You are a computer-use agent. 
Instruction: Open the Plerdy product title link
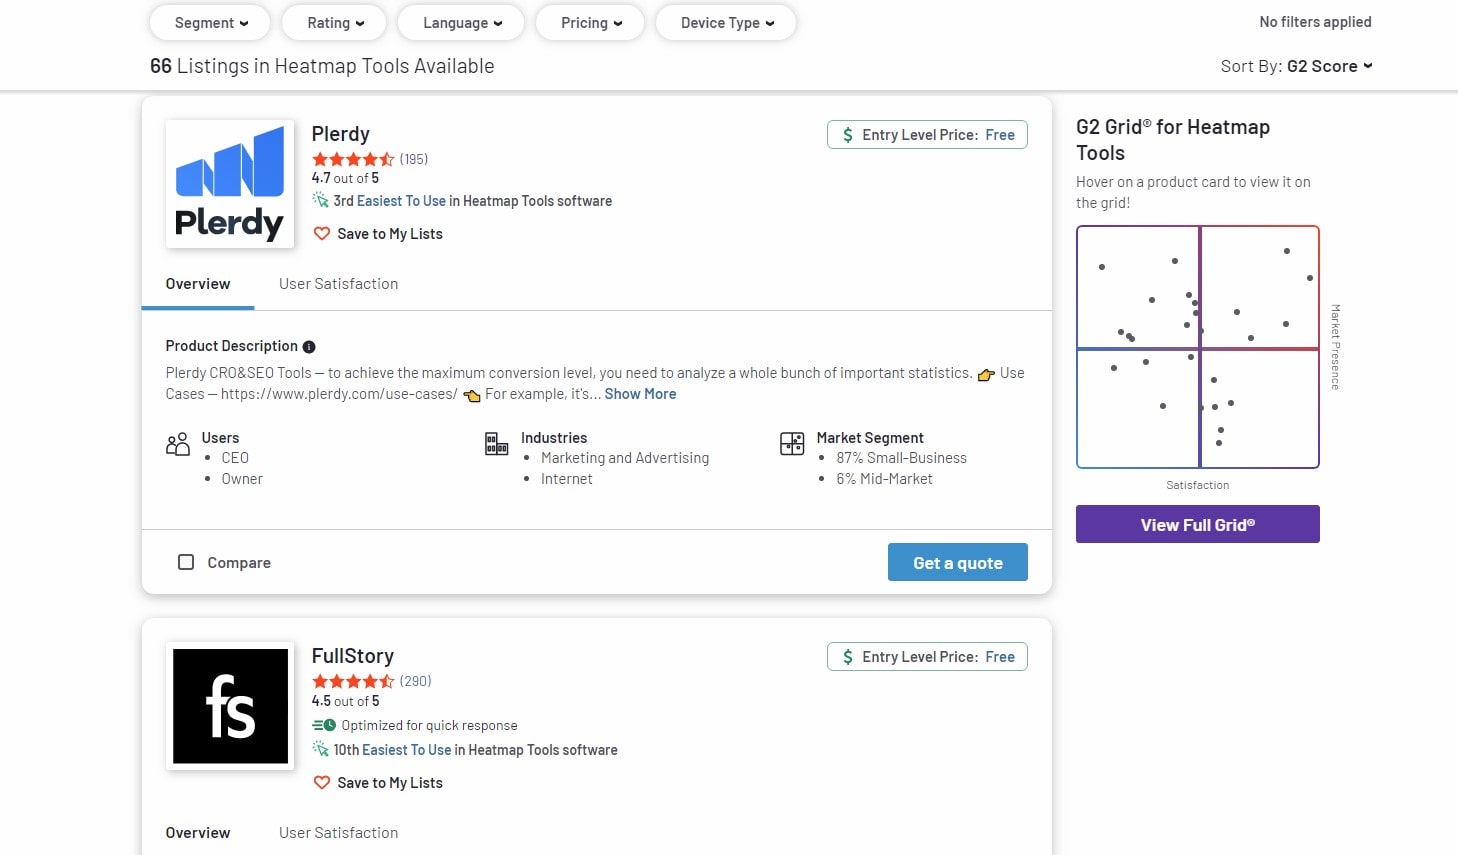(x=340, y=134)
